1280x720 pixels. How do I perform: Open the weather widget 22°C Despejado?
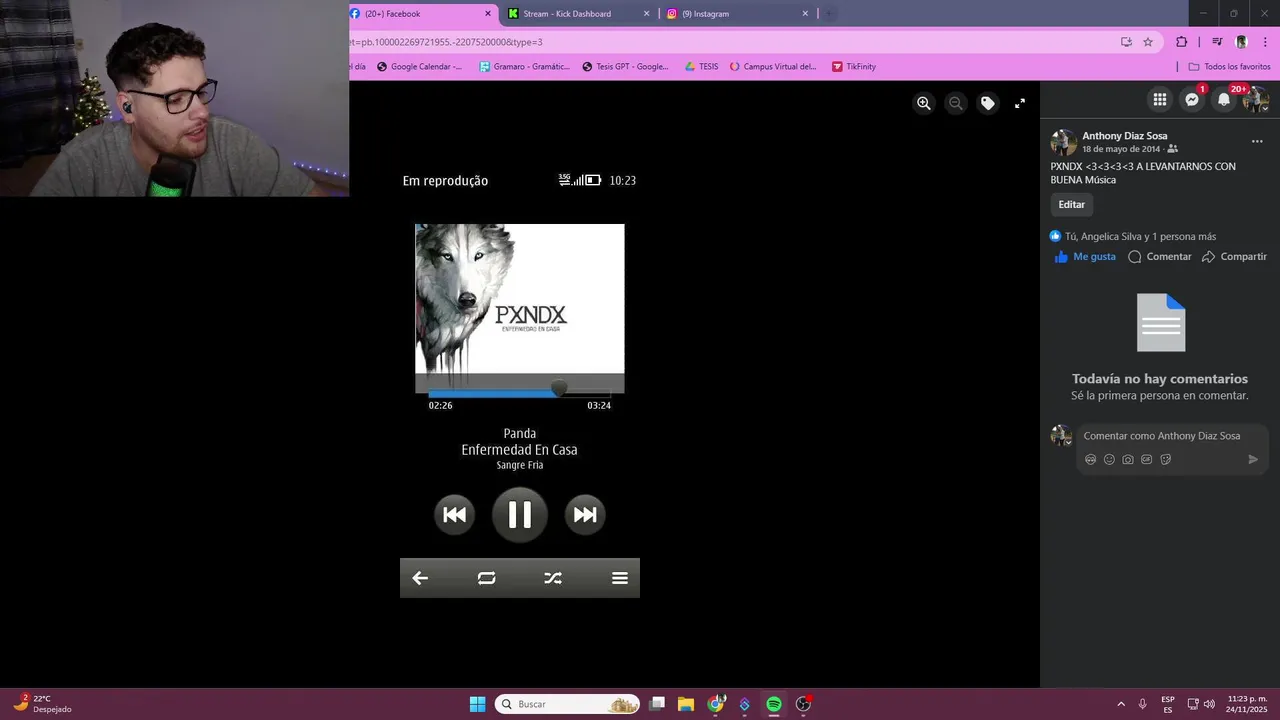pos(42,704)
